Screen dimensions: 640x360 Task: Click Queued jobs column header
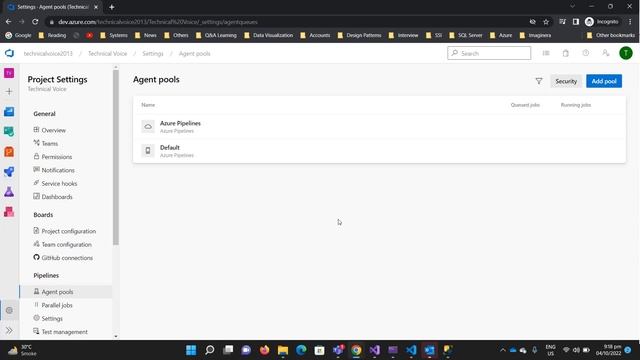(x=525, y=105)
